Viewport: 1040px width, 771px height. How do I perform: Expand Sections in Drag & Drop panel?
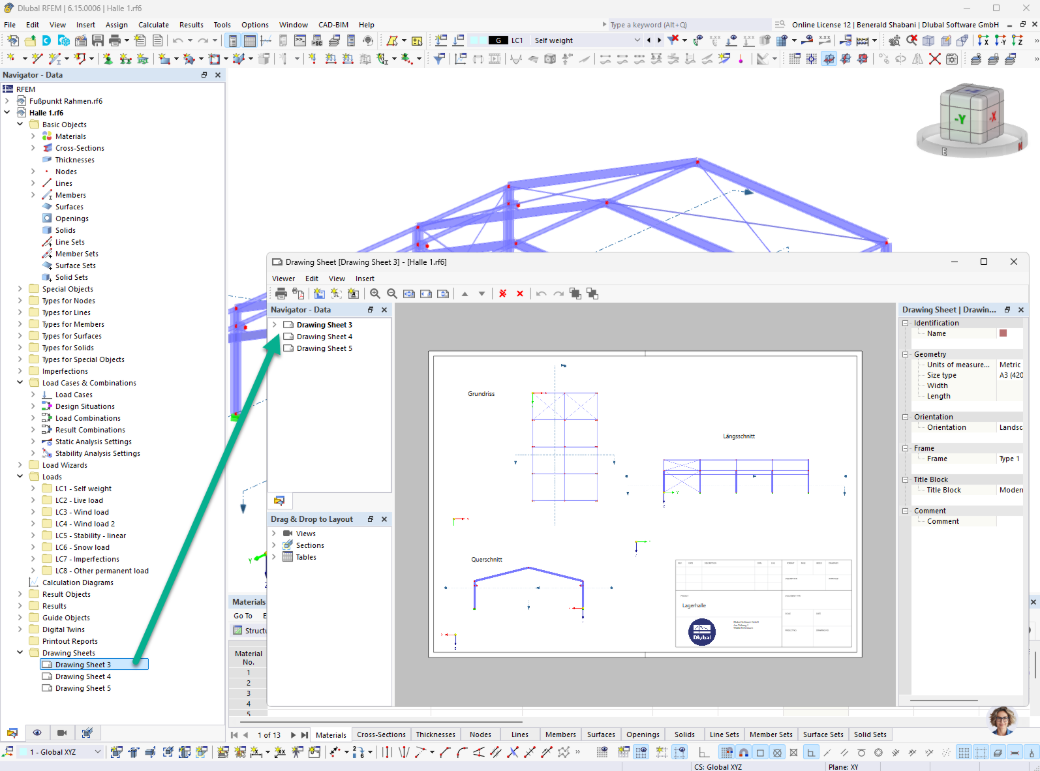[275, 545]
